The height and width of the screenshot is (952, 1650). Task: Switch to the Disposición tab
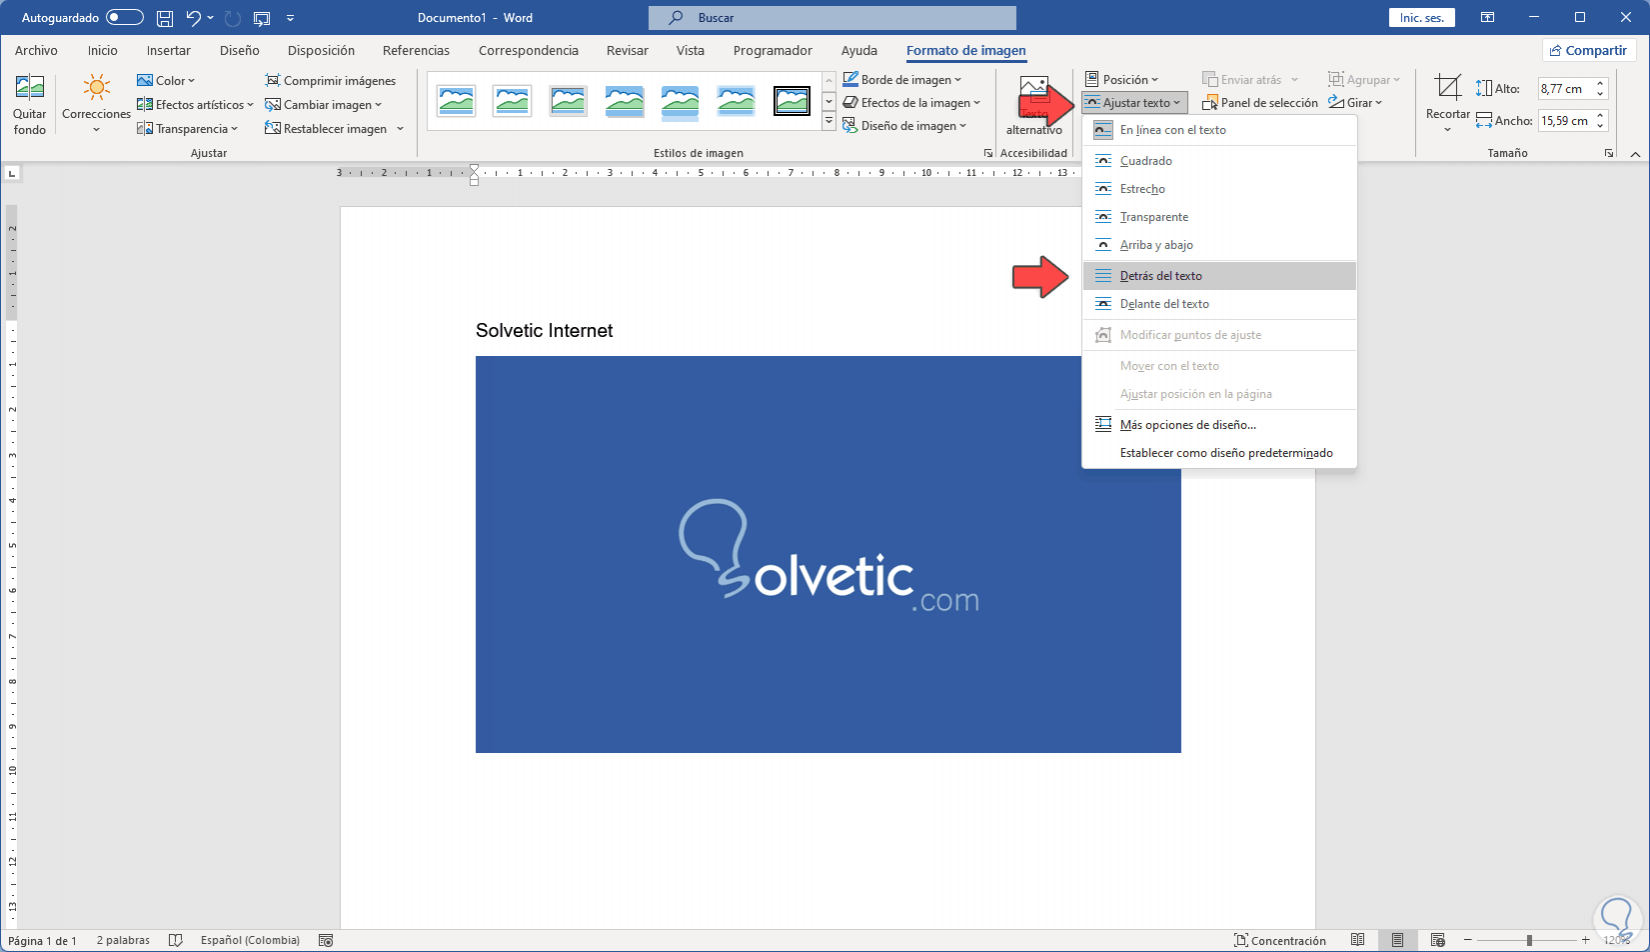[x=321, y=51]
